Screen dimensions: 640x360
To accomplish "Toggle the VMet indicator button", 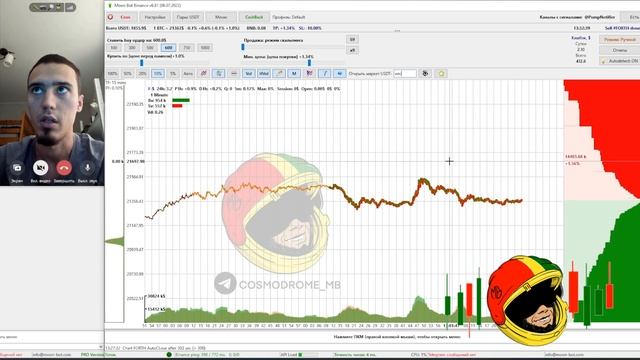I will point(264,73).
